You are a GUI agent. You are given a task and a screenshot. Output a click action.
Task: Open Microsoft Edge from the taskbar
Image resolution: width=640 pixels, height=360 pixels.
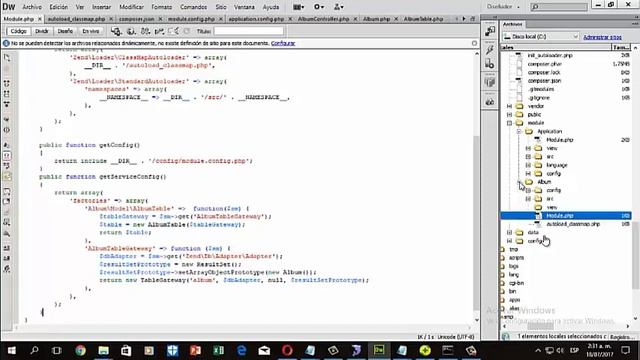pos(242,350)
